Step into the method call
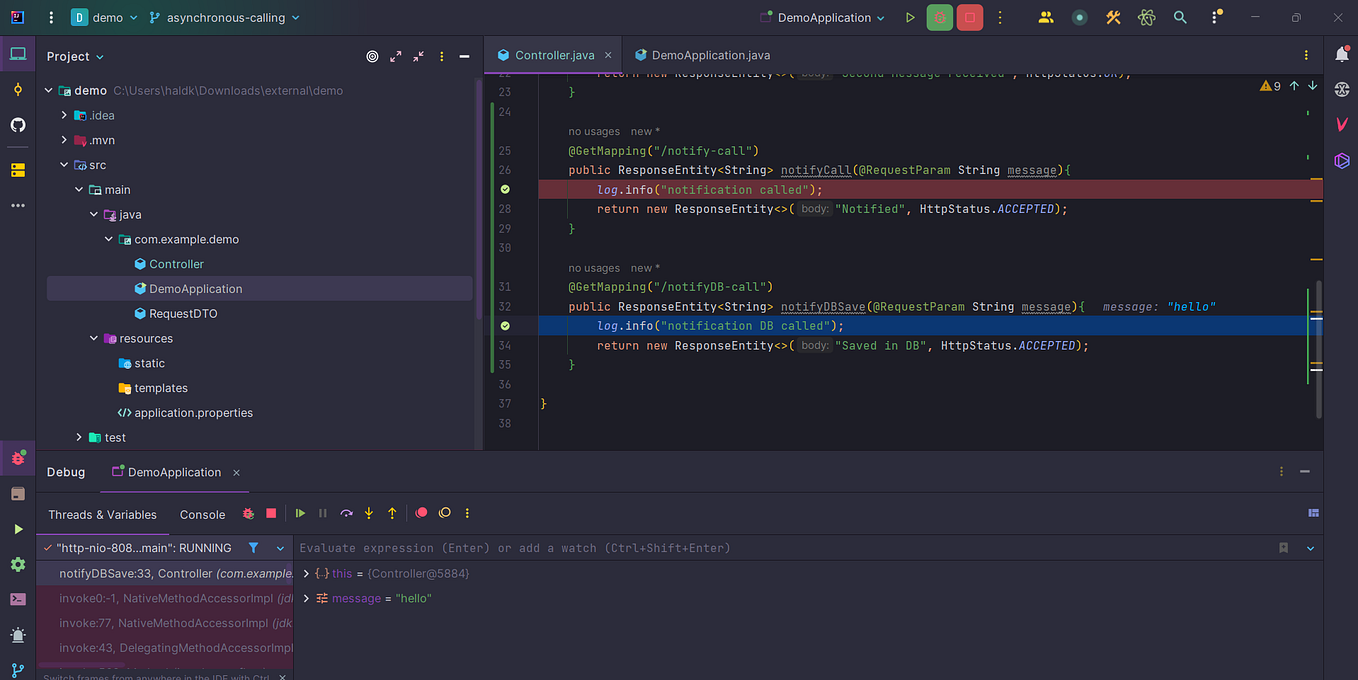This screenshot has width=1358, height=680. click(x=369, y=513)
